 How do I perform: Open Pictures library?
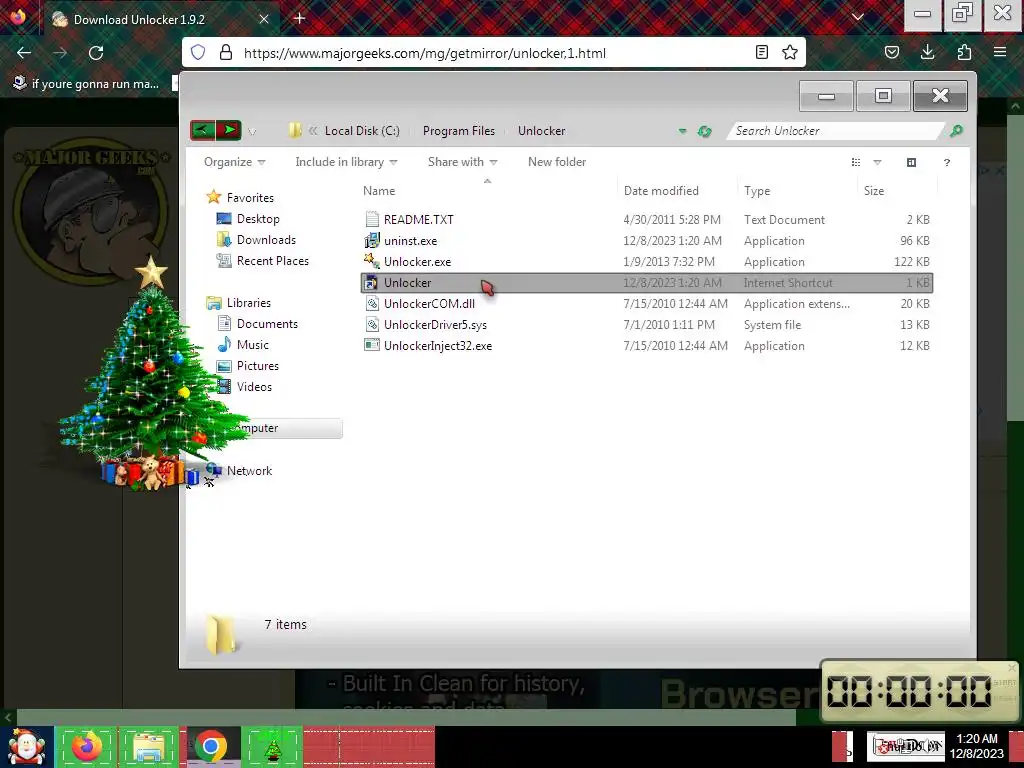pos(257,366)
